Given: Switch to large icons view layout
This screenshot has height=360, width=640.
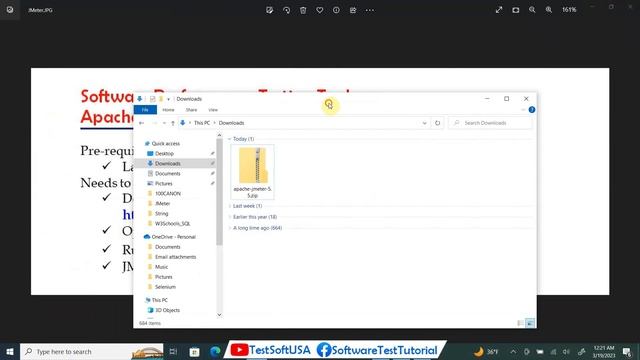Looking at the screenshot, I should point(530,323).
